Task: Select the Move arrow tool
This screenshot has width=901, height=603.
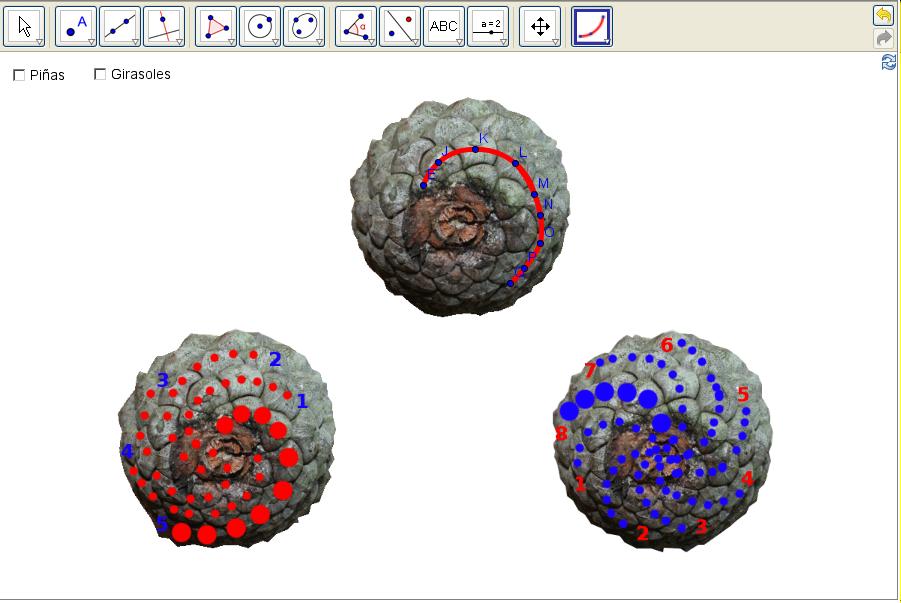Action: click(25, 27)
